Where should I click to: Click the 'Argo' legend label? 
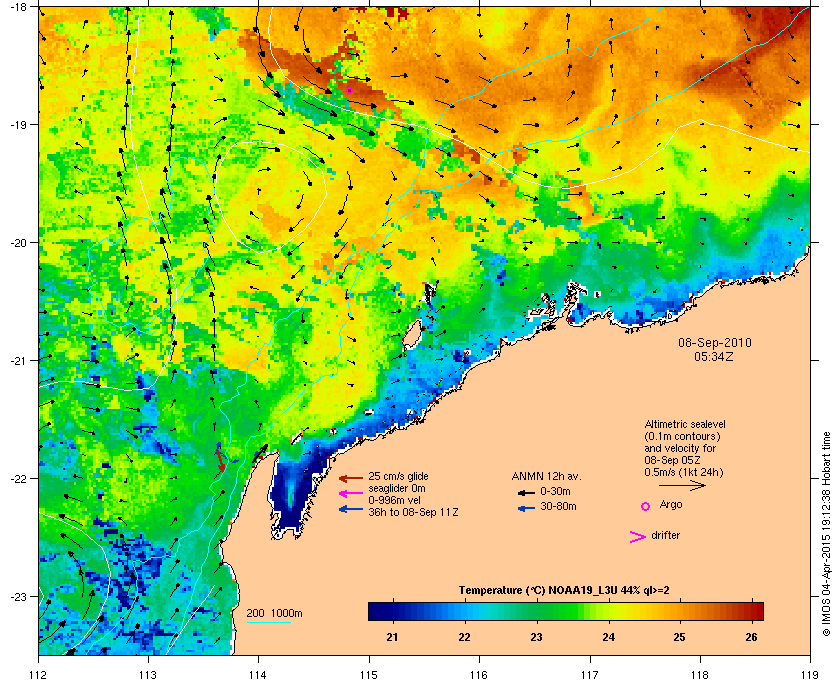(x=671, y=505)
